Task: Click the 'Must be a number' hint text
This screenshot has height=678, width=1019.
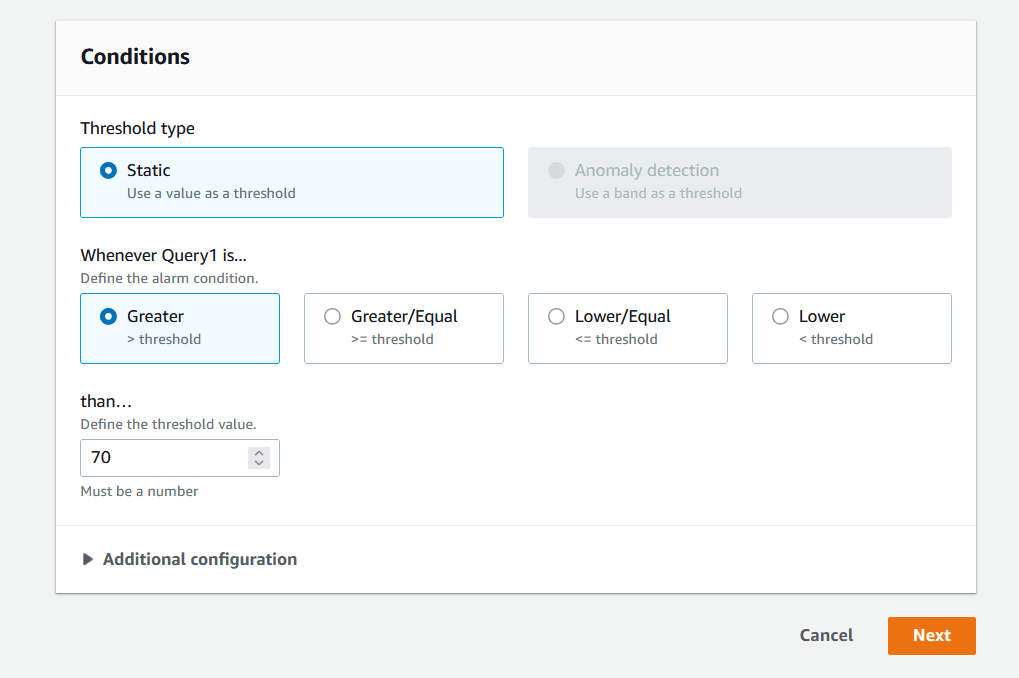Action: coord(139,492)
